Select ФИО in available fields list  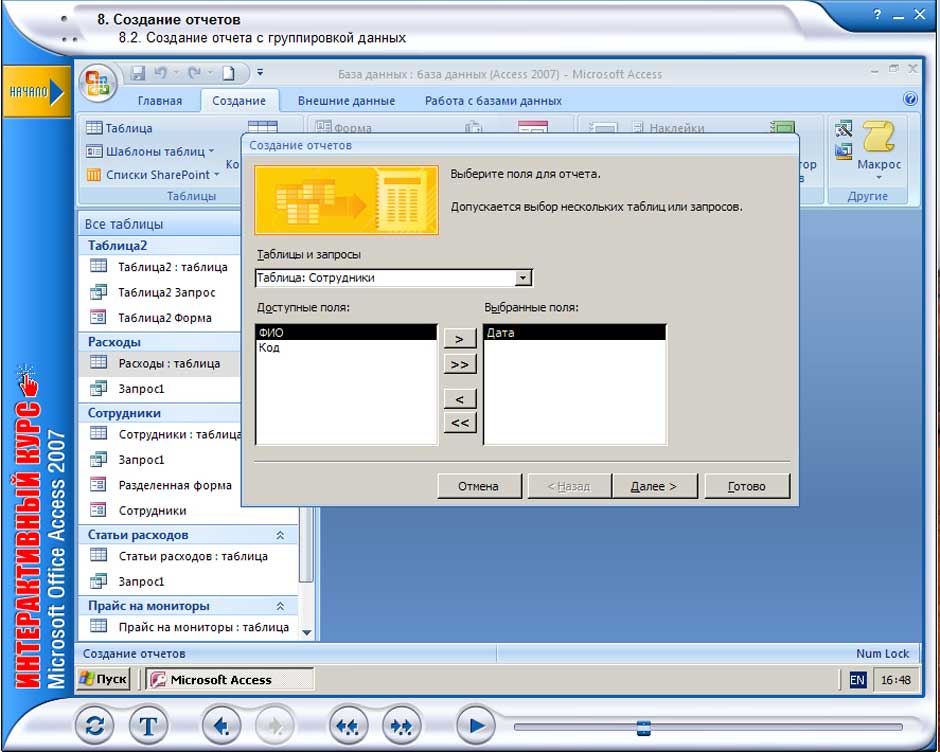coord(346,333)
